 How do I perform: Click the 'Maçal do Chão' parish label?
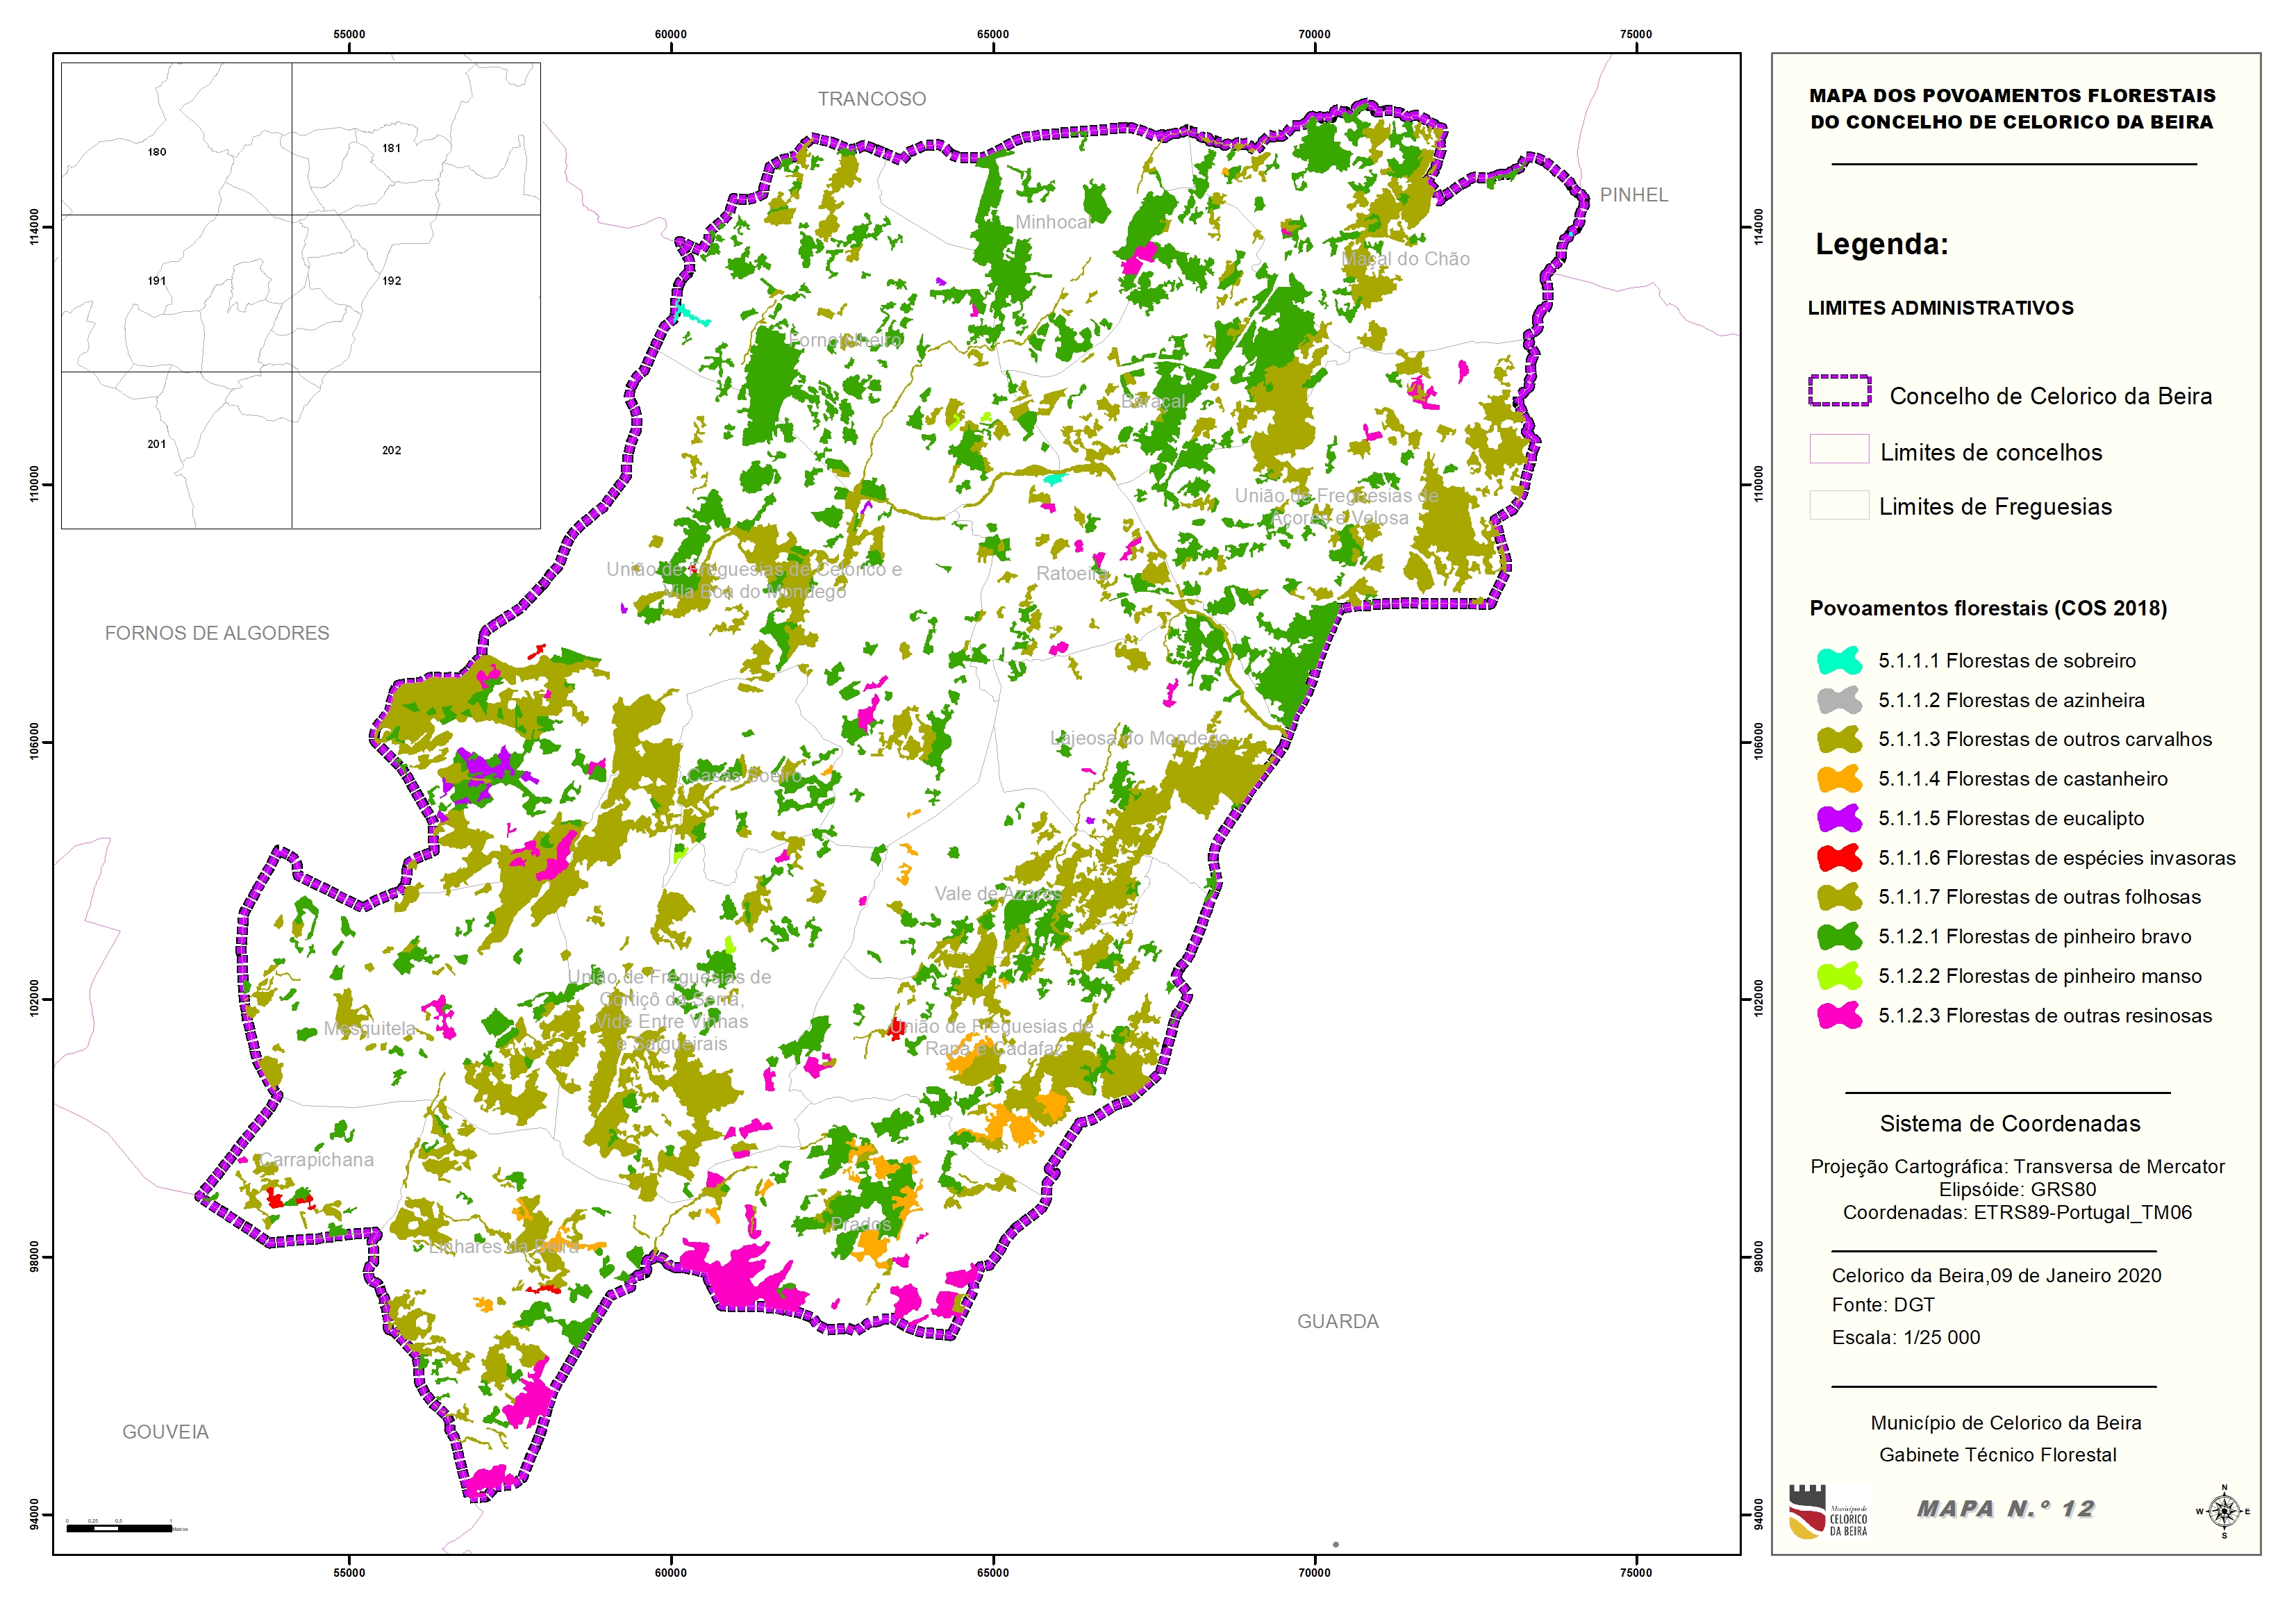[1405, 259]
